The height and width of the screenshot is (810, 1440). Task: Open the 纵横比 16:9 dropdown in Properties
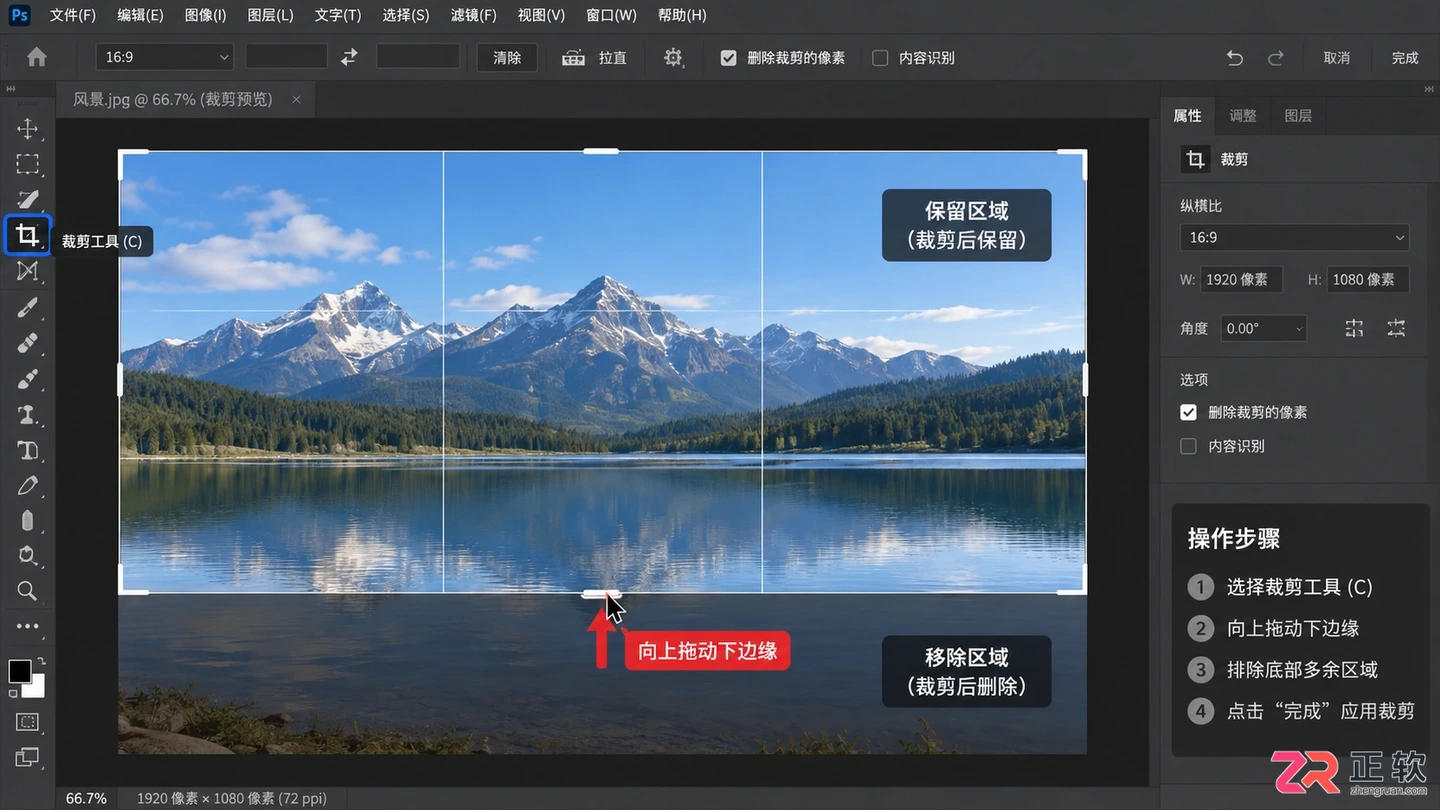point(1294,238)
